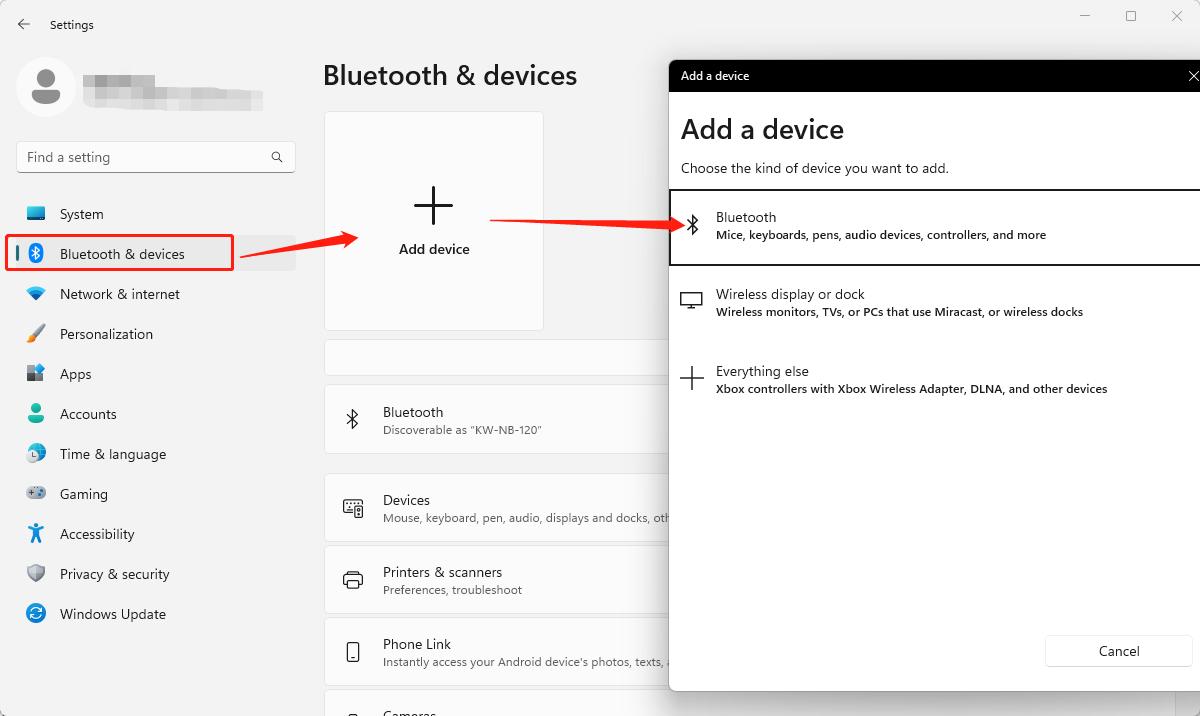Open Accounts in sidebar
The width and height of the screenshot is (1200, 716).
tap(155, 414)
